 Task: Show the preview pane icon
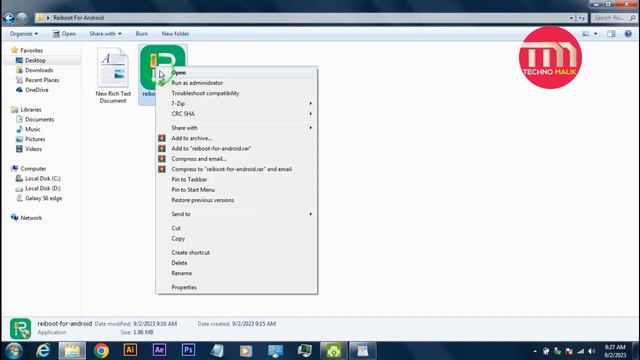coord(611,34)
